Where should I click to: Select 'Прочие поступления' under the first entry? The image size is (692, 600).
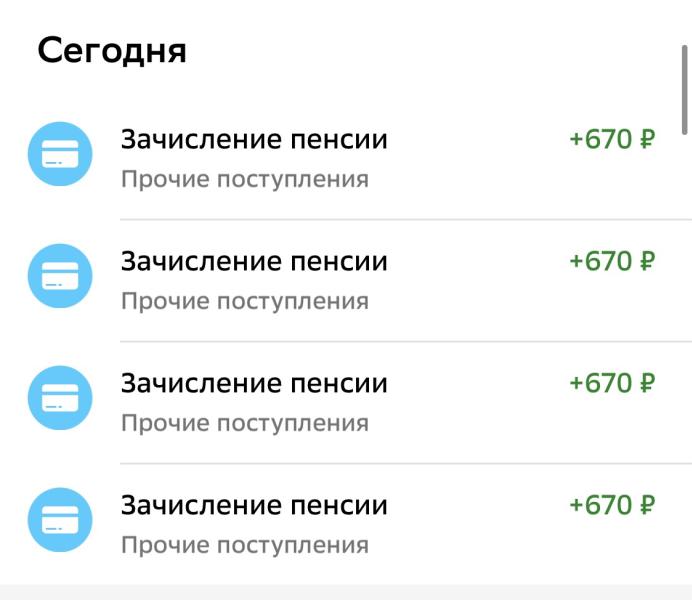pos(245,180)
